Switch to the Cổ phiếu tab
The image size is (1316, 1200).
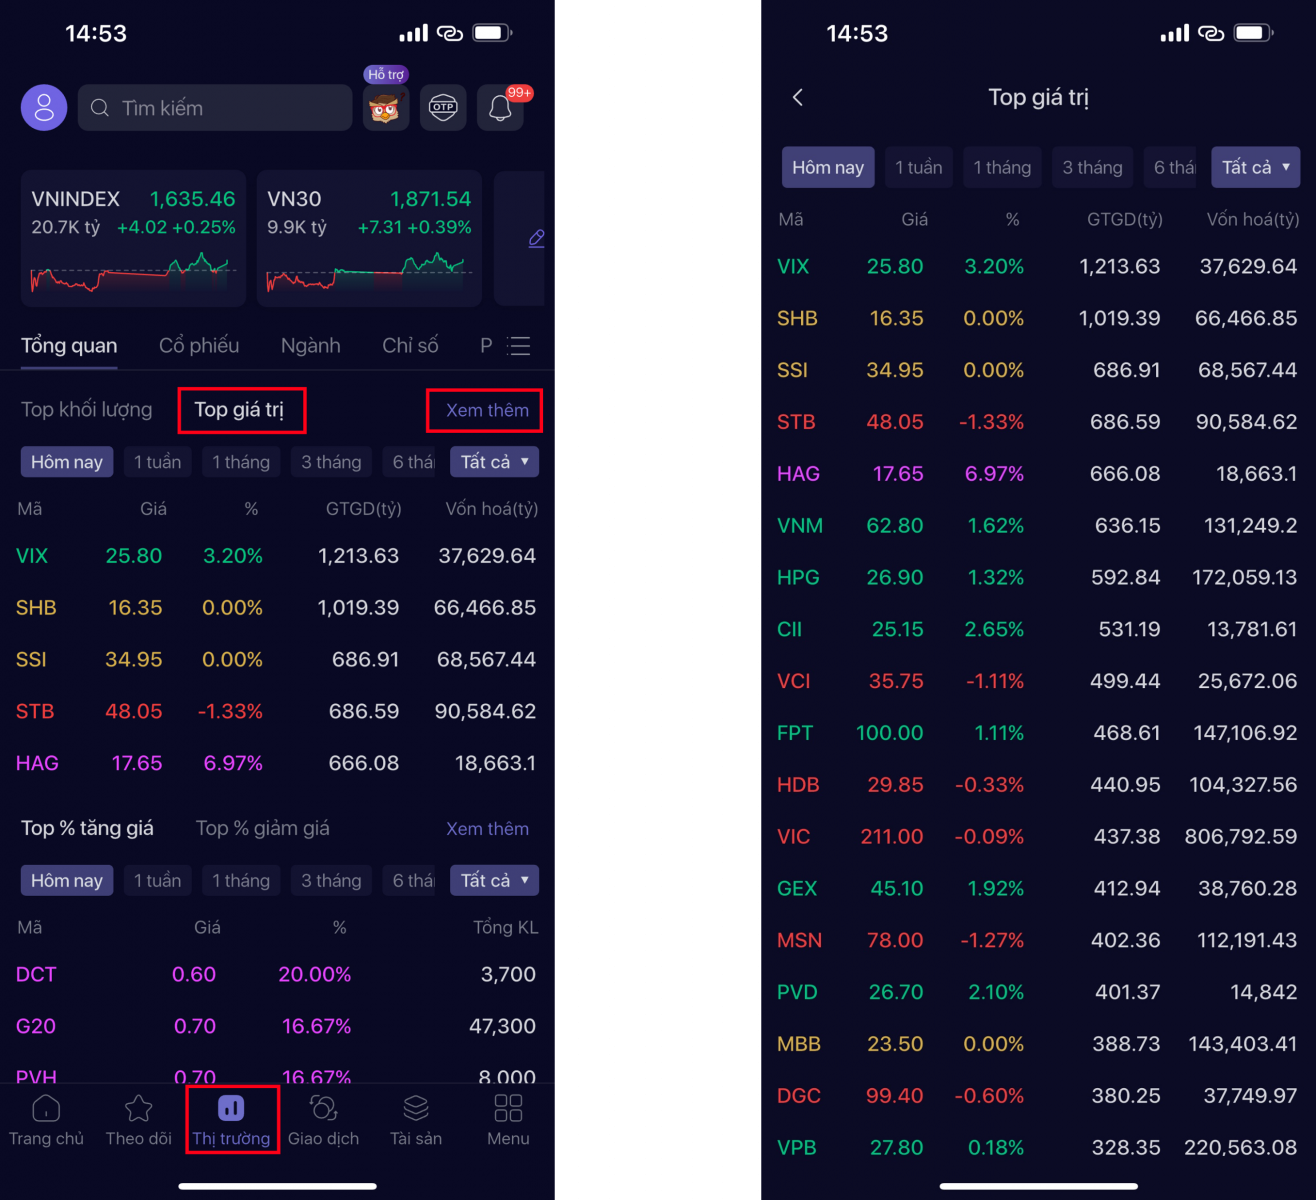199,346
